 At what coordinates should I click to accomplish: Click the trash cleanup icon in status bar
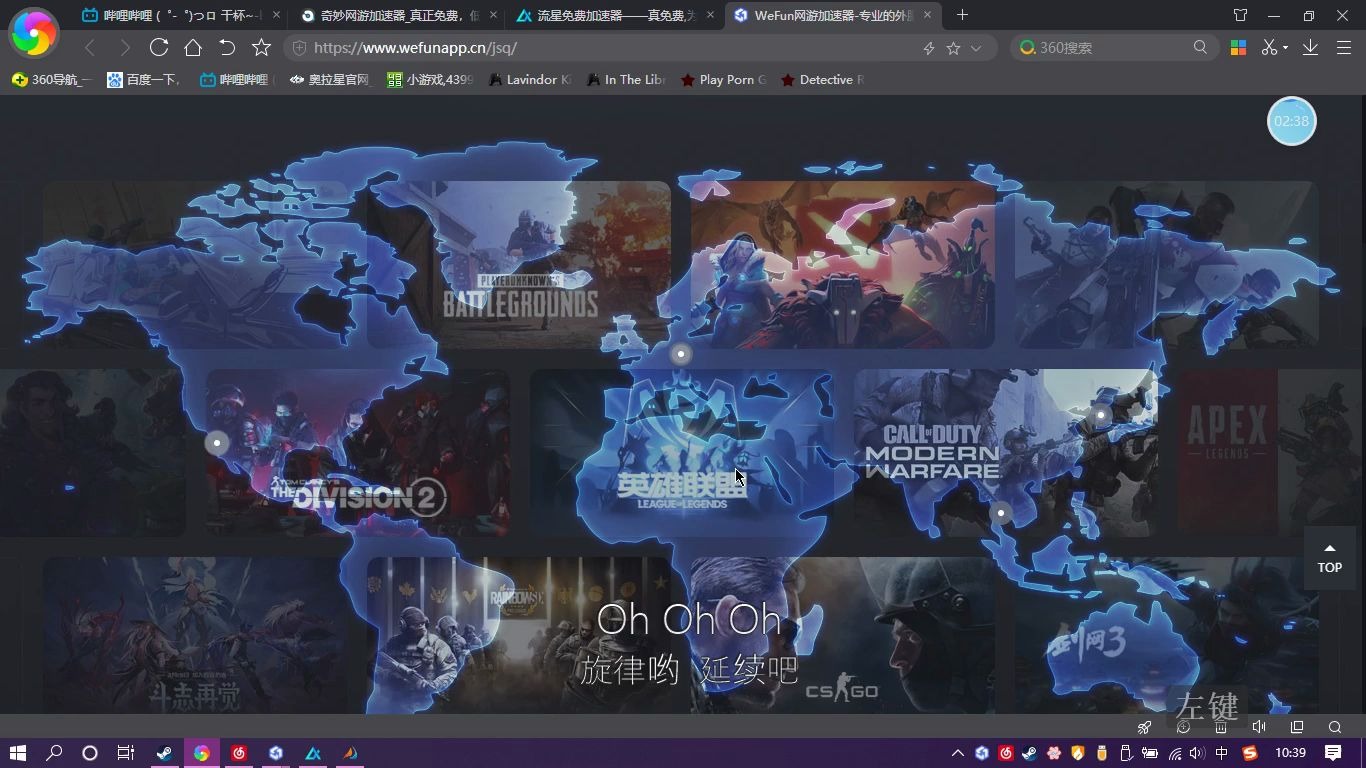1220,727
